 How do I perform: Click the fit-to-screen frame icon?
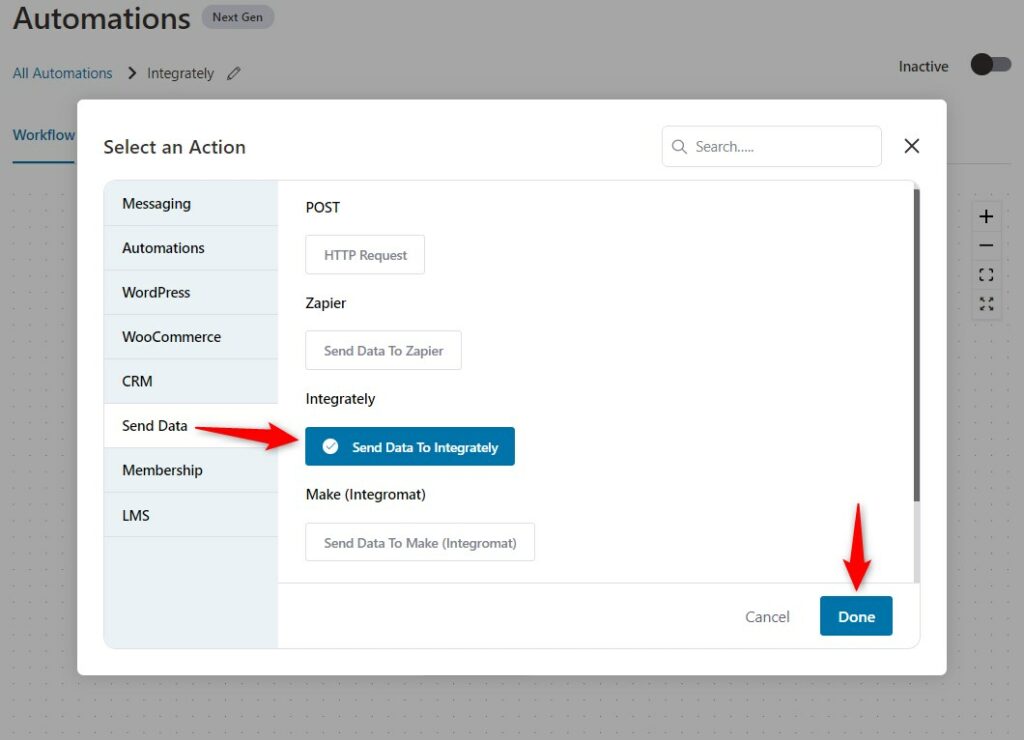[986, 275]
